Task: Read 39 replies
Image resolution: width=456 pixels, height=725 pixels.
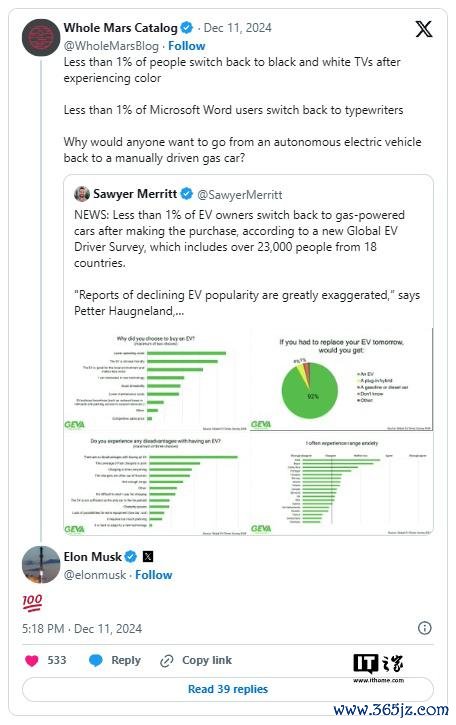Action: pyautogui.click(x=228, y=689)
